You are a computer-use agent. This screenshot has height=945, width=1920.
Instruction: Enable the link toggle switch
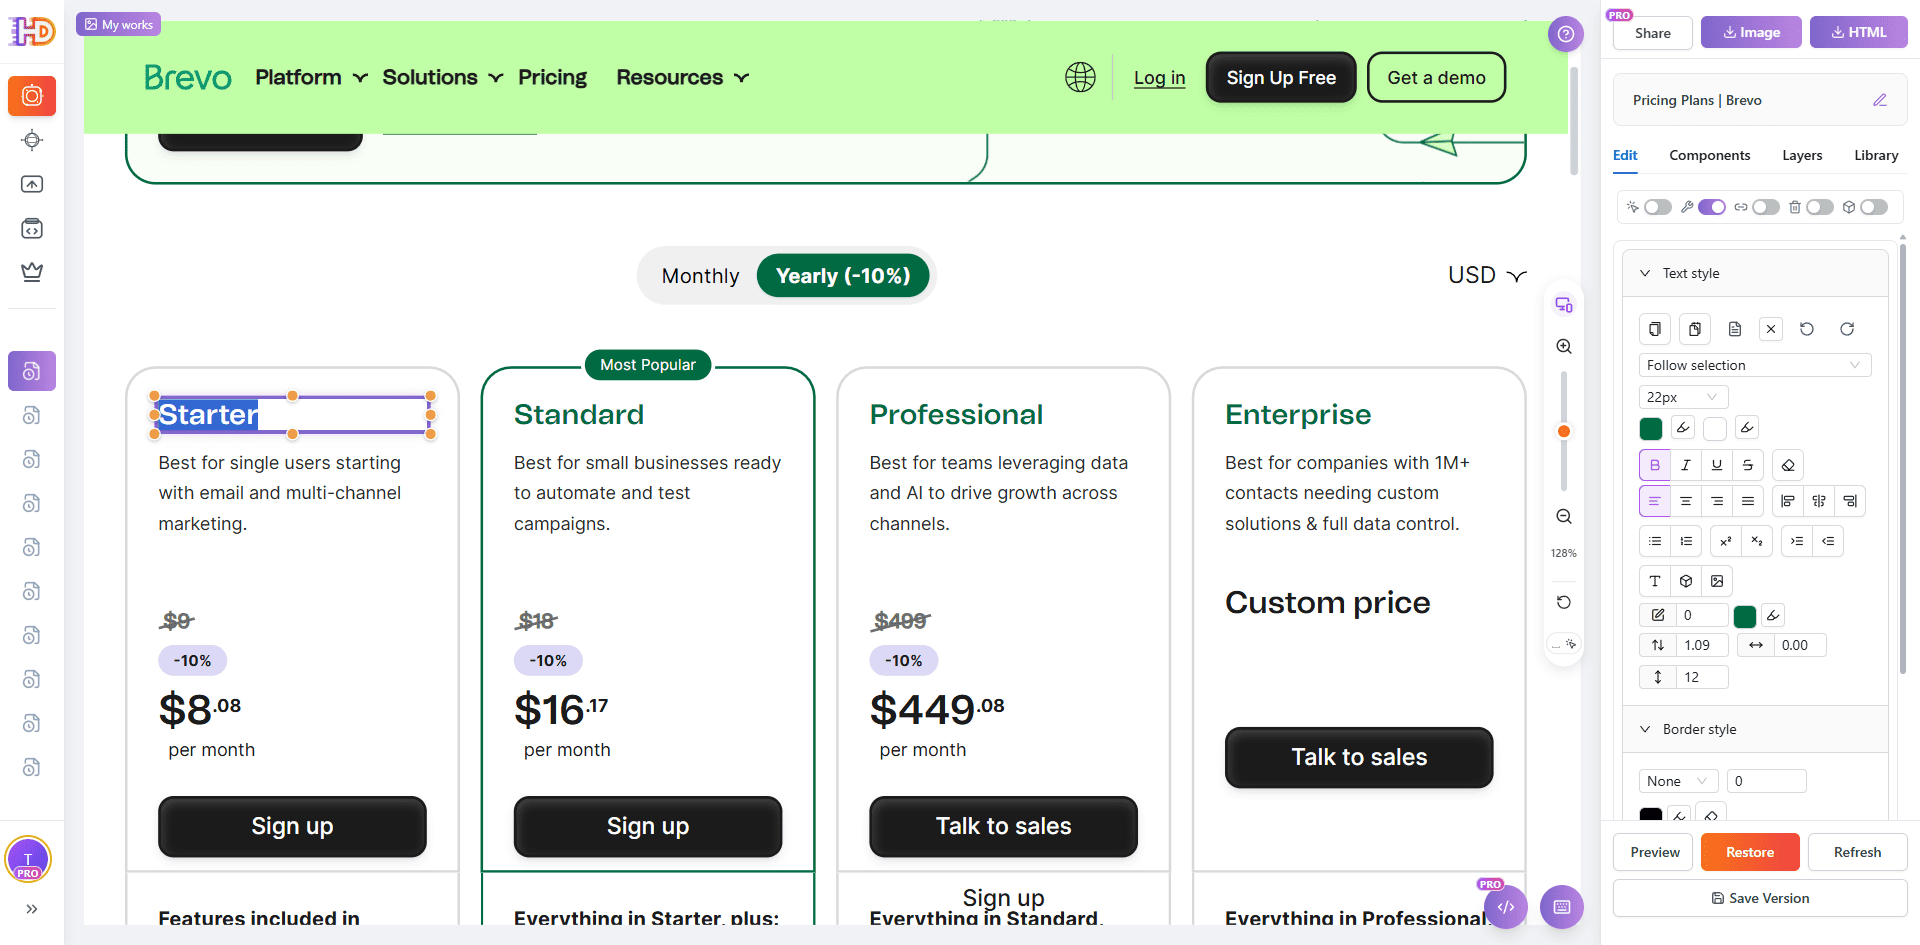click(1765, 207)
